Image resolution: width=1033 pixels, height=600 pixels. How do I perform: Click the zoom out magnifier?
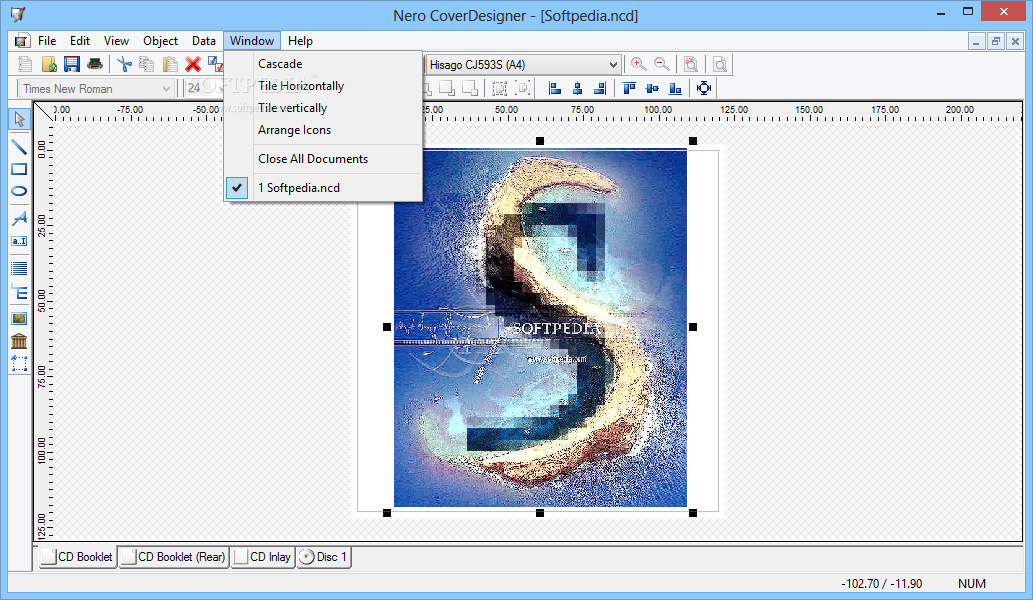[661, 64]
